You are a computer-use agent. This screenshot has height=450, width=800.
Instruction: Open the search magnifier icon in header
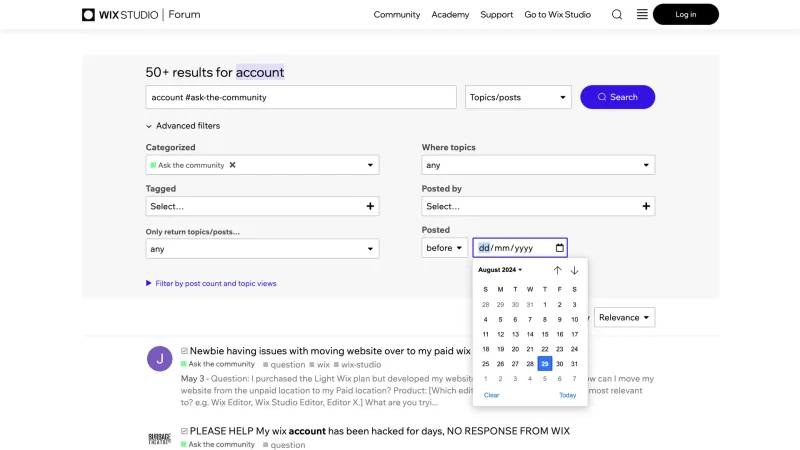coord(617,14)
